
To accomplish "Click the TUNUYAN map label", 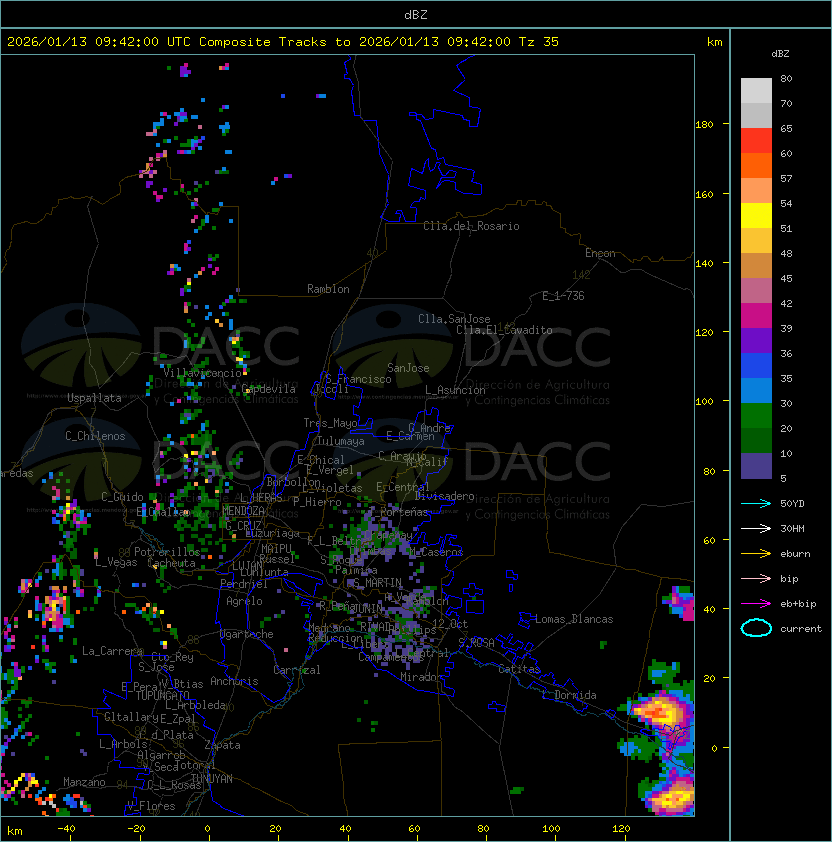I will [x=212, y=779].
